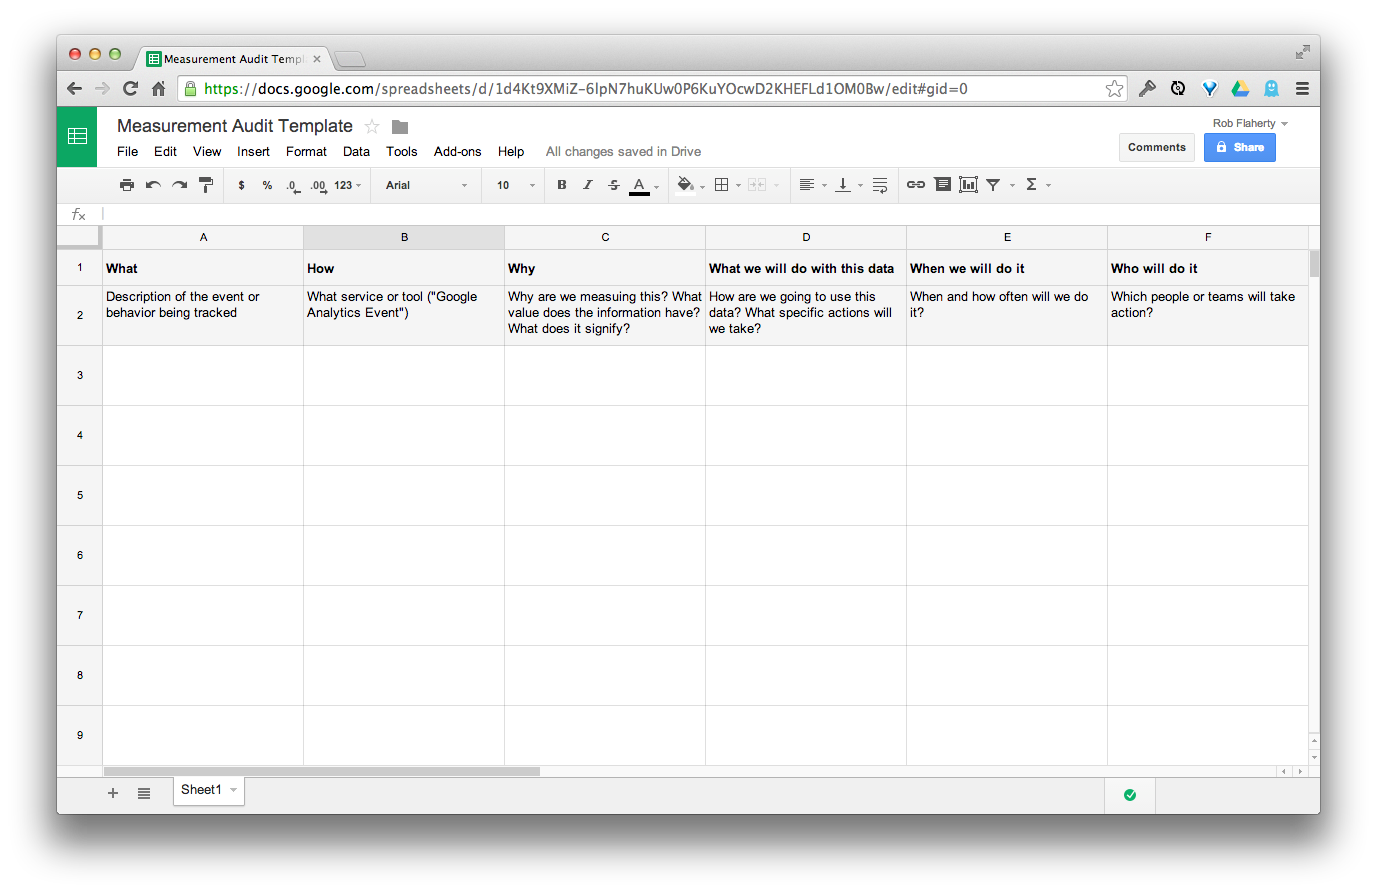Redo the last action
The height and width of the screenshot is (893, 1377).
(x=180, y=185)
